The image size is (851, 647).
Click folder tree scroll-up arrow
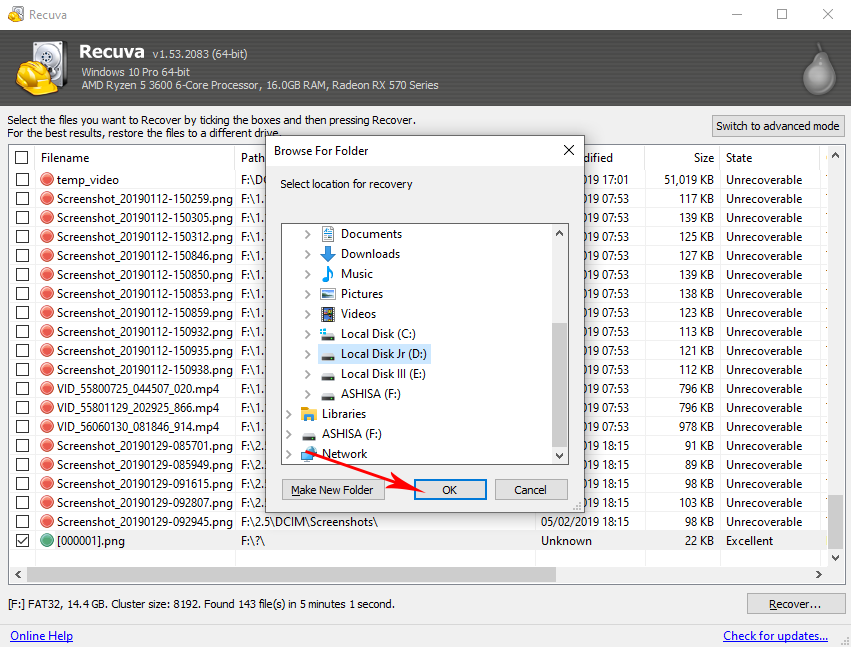[560, 233]
